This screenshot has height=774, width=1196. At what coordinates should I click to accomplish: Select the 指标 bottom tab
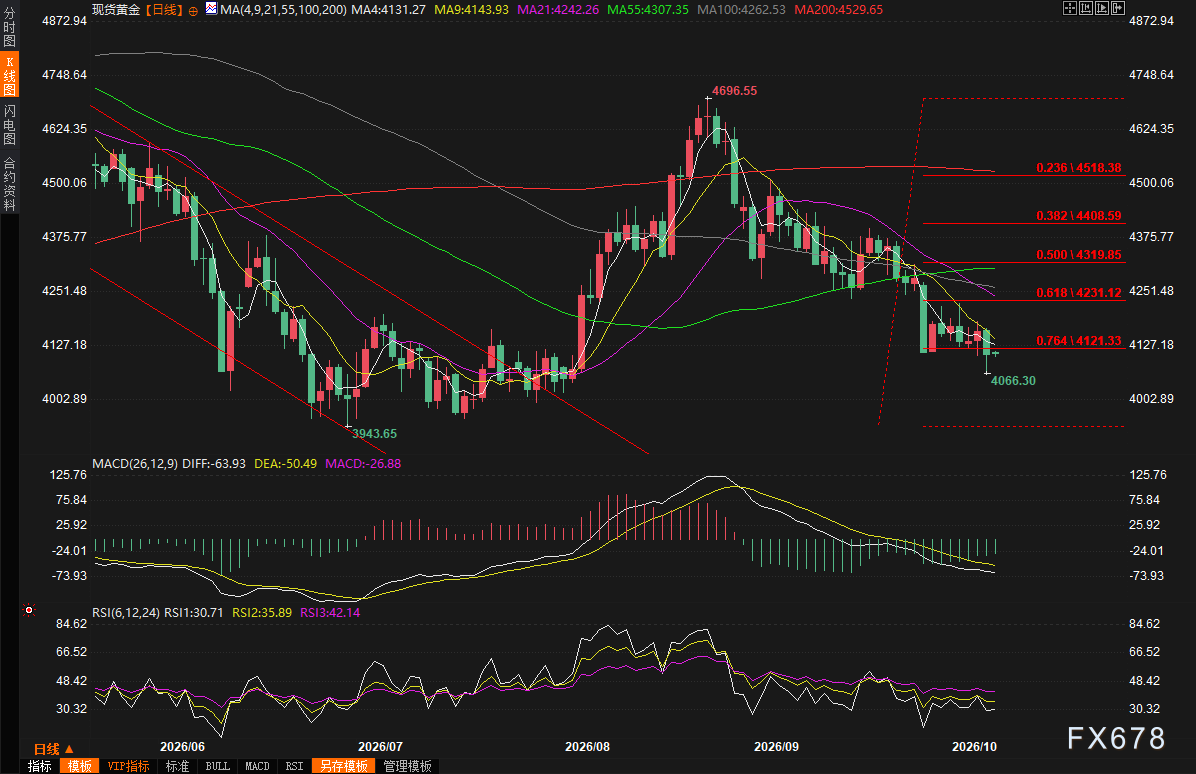pyautogui.click(x=40, y=766)
